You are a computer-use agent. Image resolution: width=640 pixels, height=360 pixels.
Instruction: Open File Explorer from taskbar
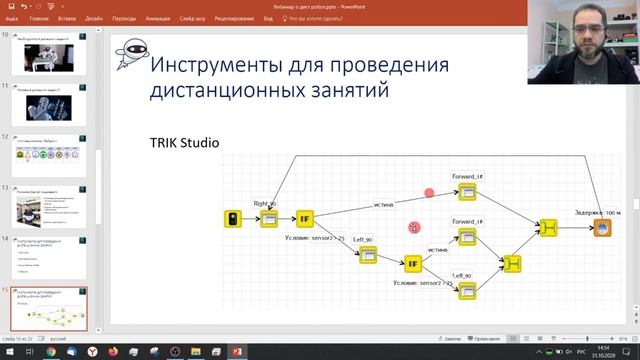[196, 351]
